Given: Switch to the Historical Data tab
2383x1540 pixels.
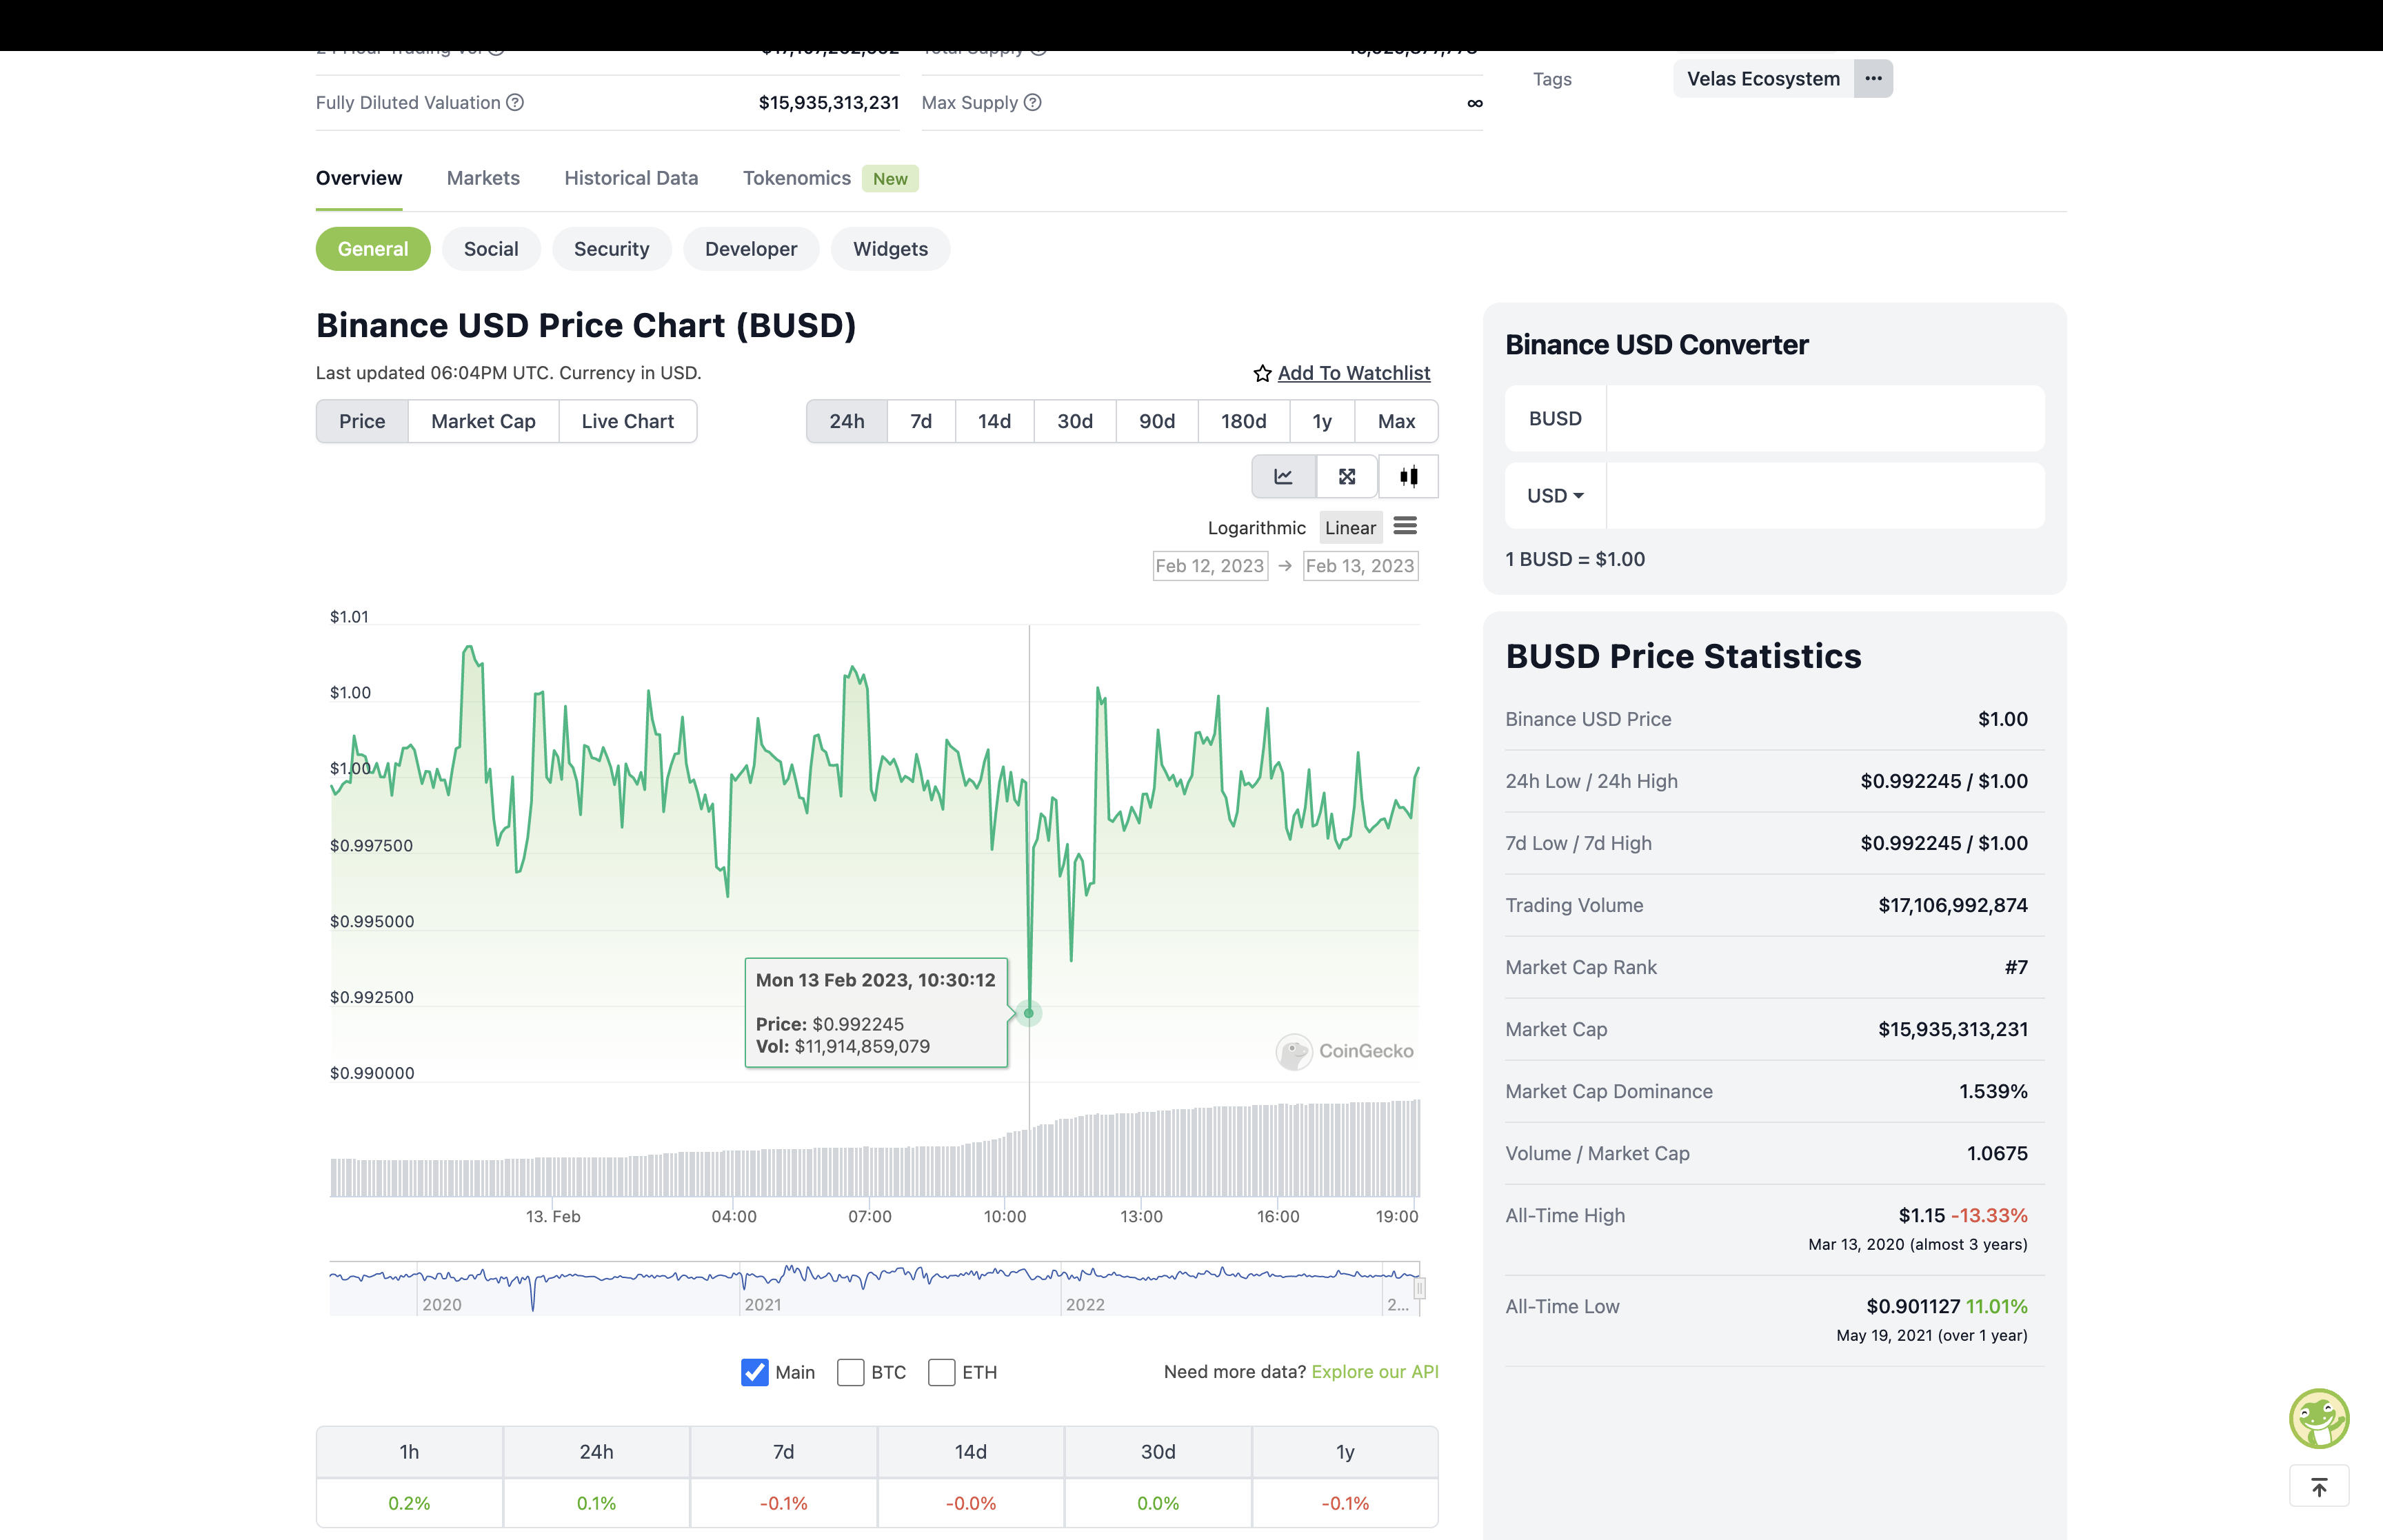Looking at the screenshot, I should (x=631, y=178).
